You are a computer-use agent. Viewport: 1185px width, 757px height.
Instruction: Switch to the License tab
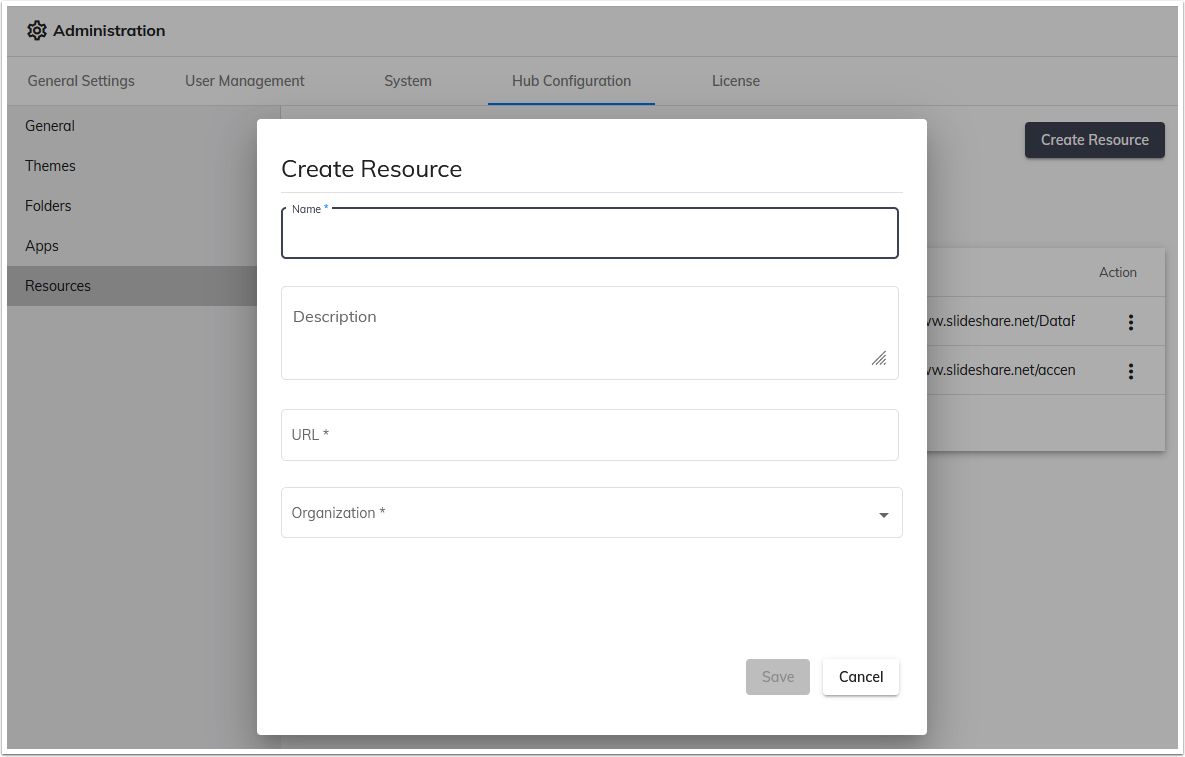point(736,81)
